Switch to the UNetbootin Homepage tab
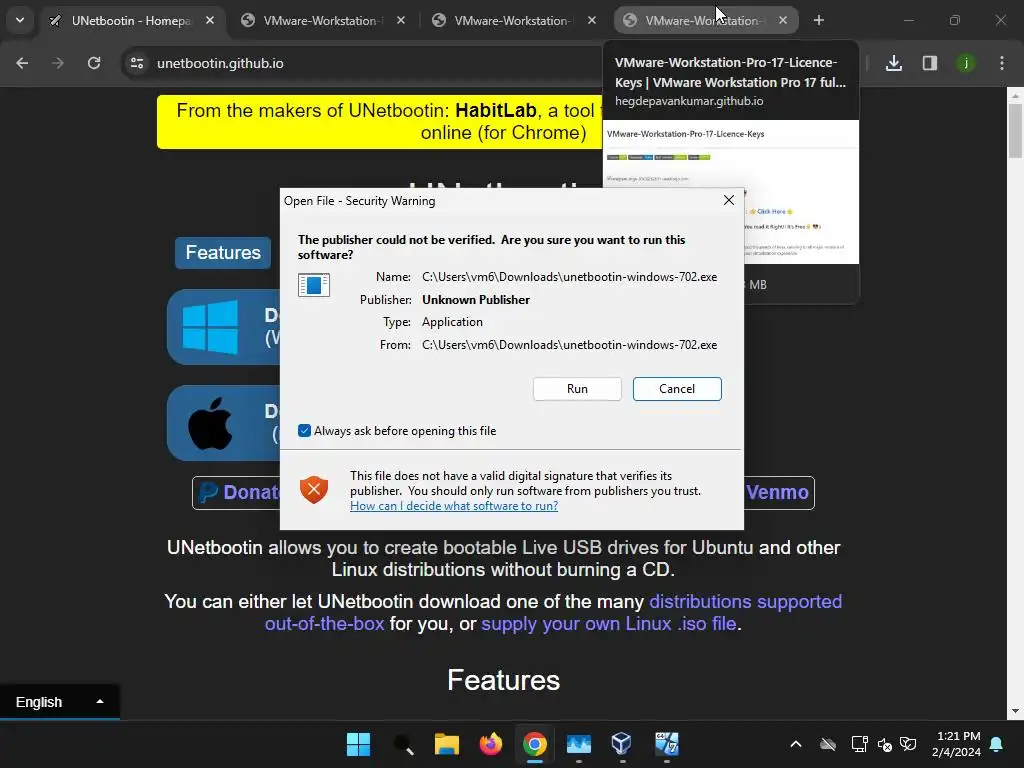 click(131, 21)
